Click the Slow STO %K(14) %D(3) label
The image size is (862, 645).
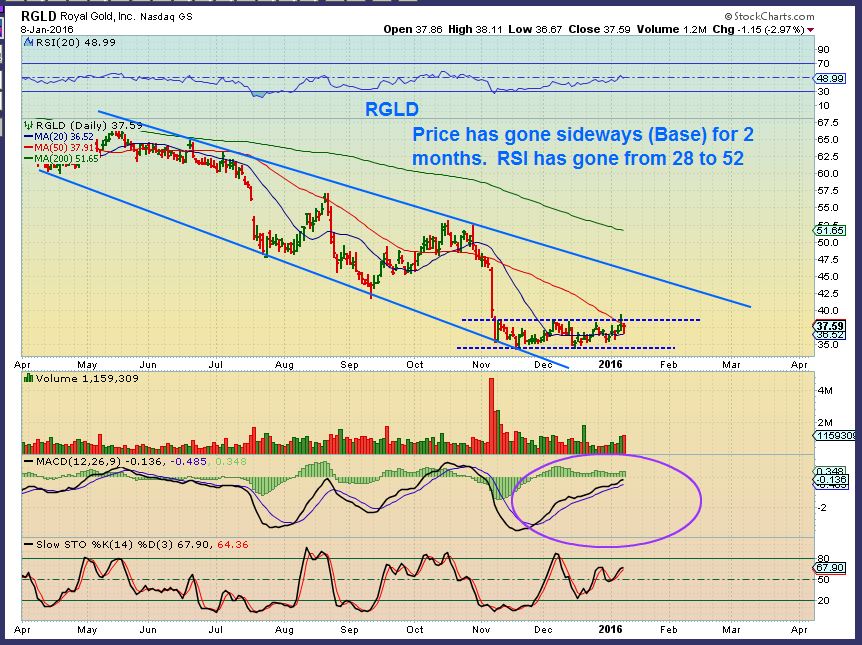[x=104, y=544]
